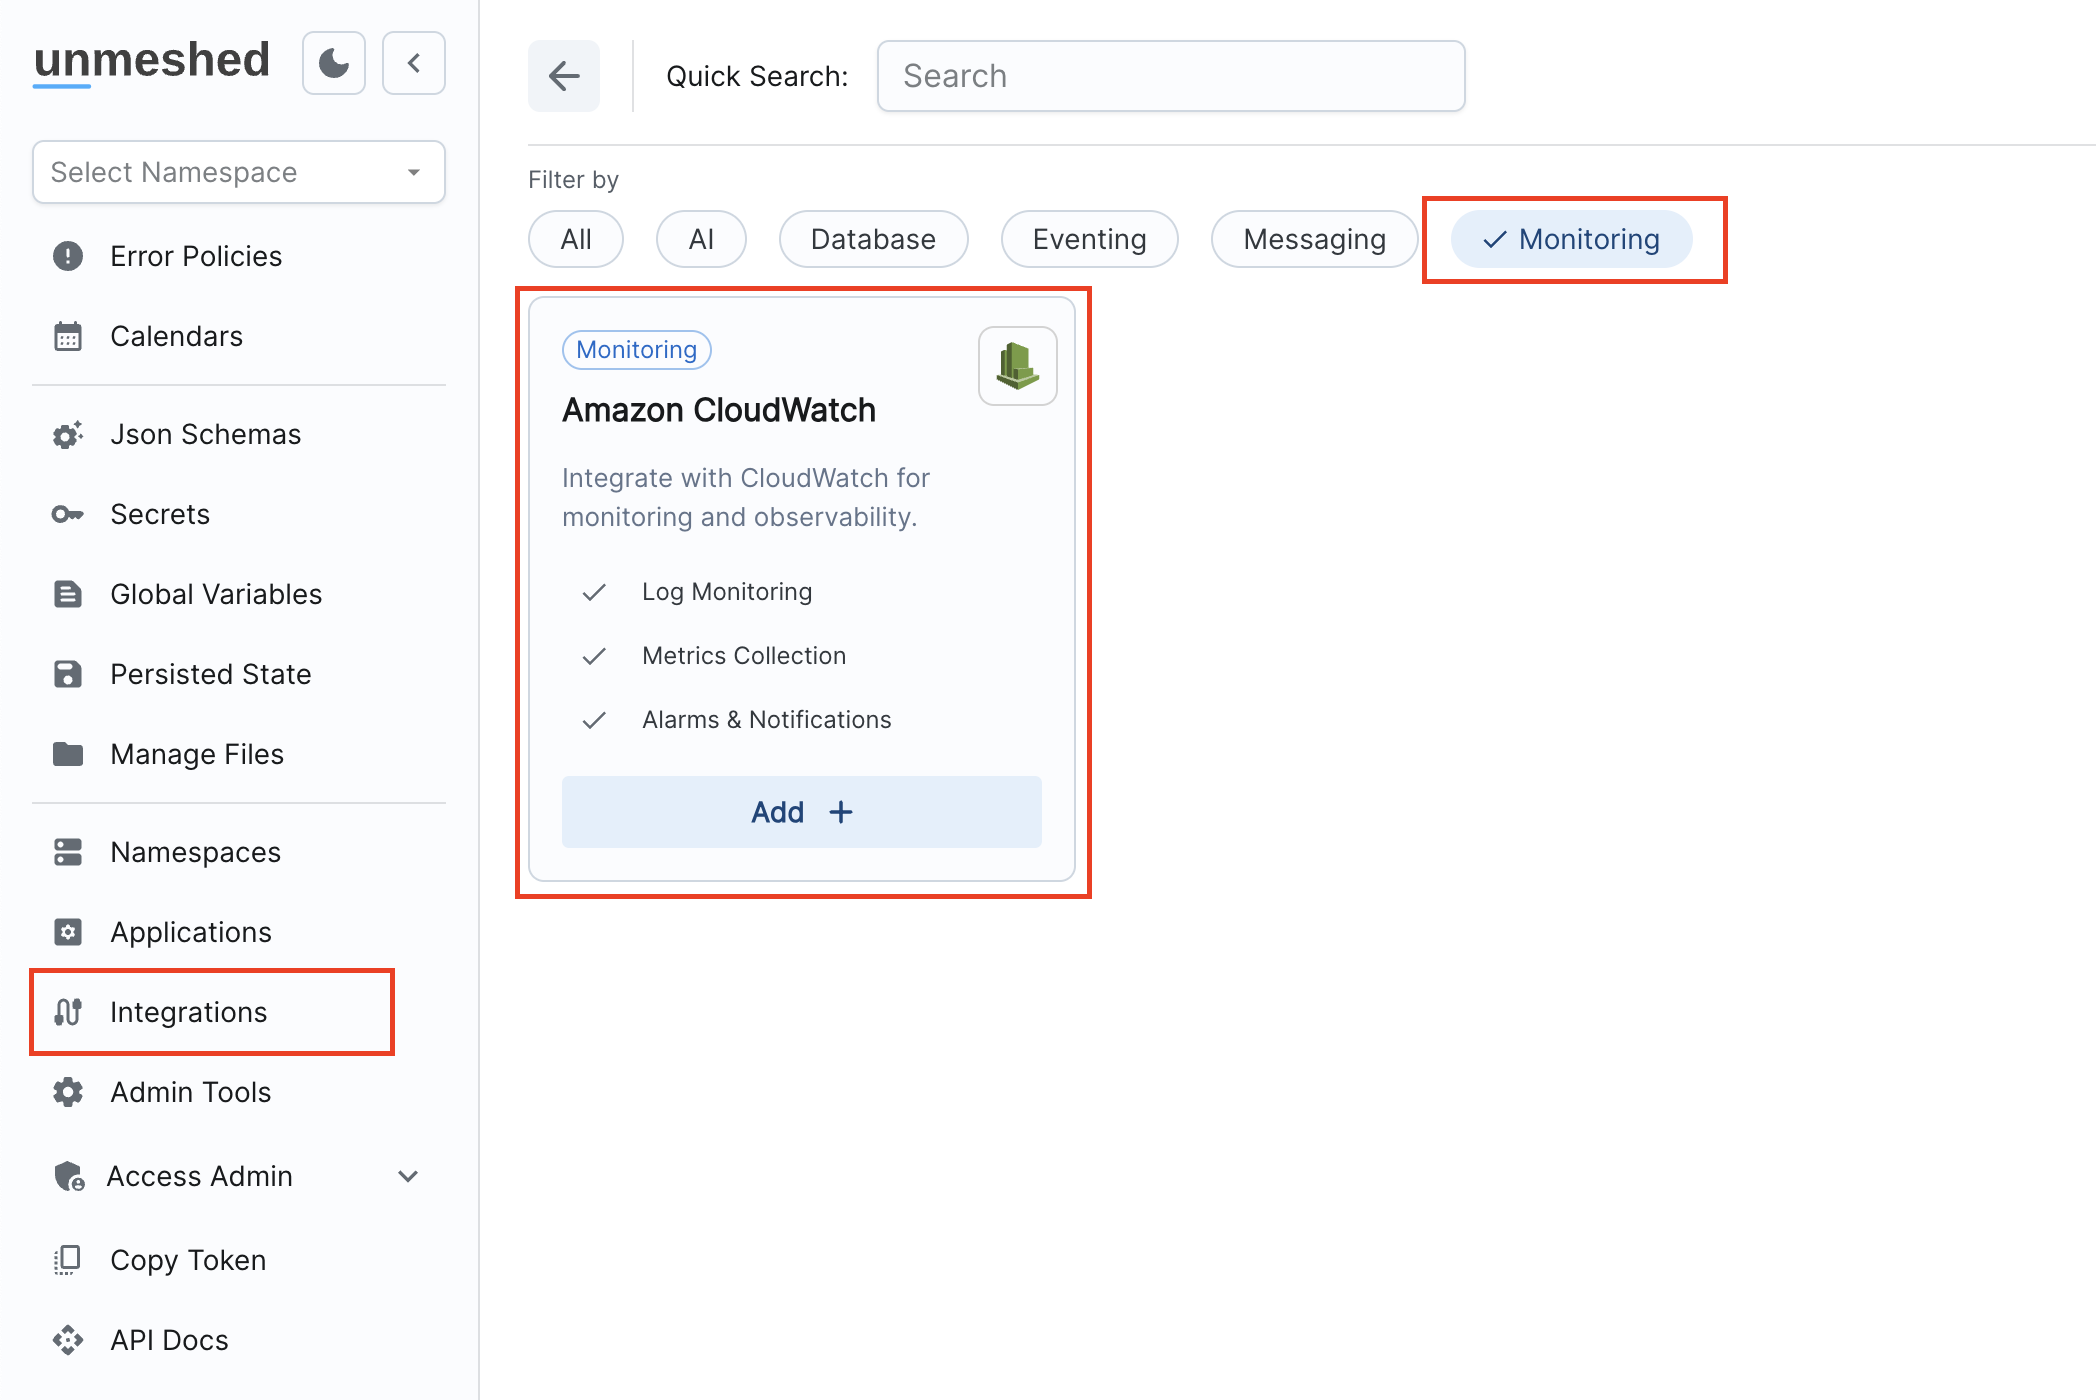Open the Select Namespace dropdown

(x=238, y=172)
